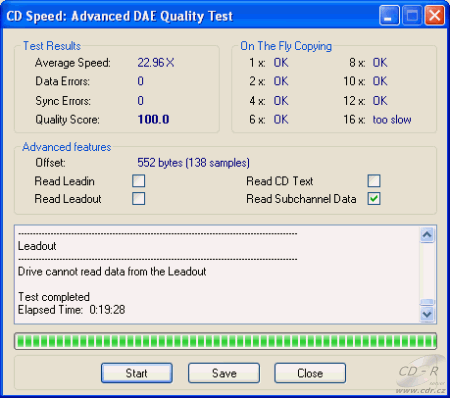Click the 'On The Fly Copying' label
450x398 pixels.
(286, 46)
